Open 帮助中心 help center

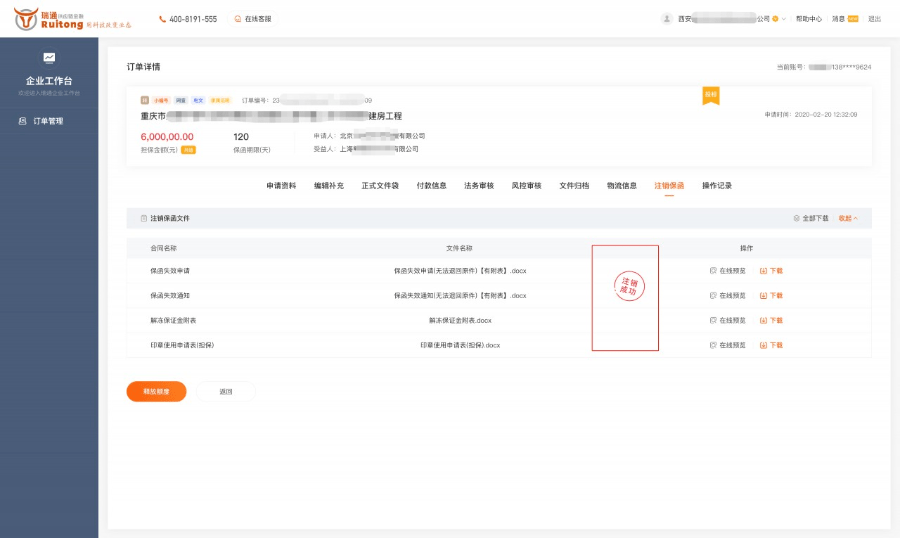point(809,19)
